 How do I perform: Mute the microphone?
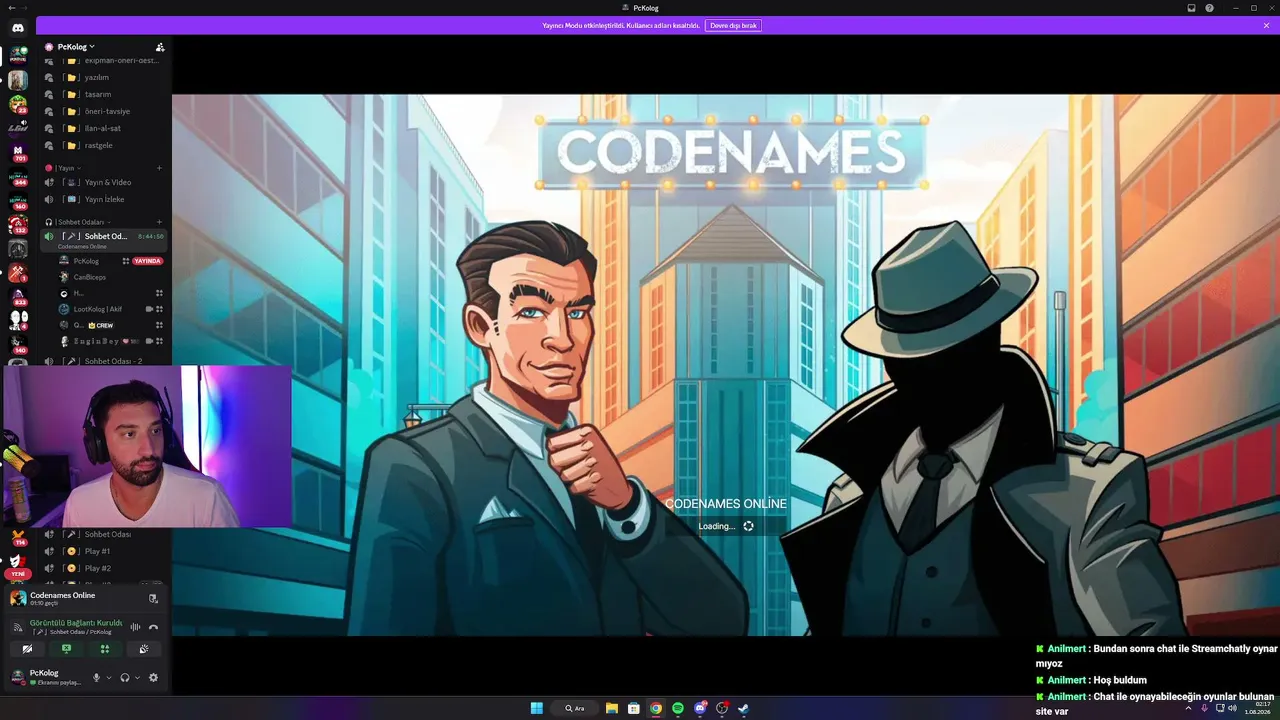(x=97, y=677)
